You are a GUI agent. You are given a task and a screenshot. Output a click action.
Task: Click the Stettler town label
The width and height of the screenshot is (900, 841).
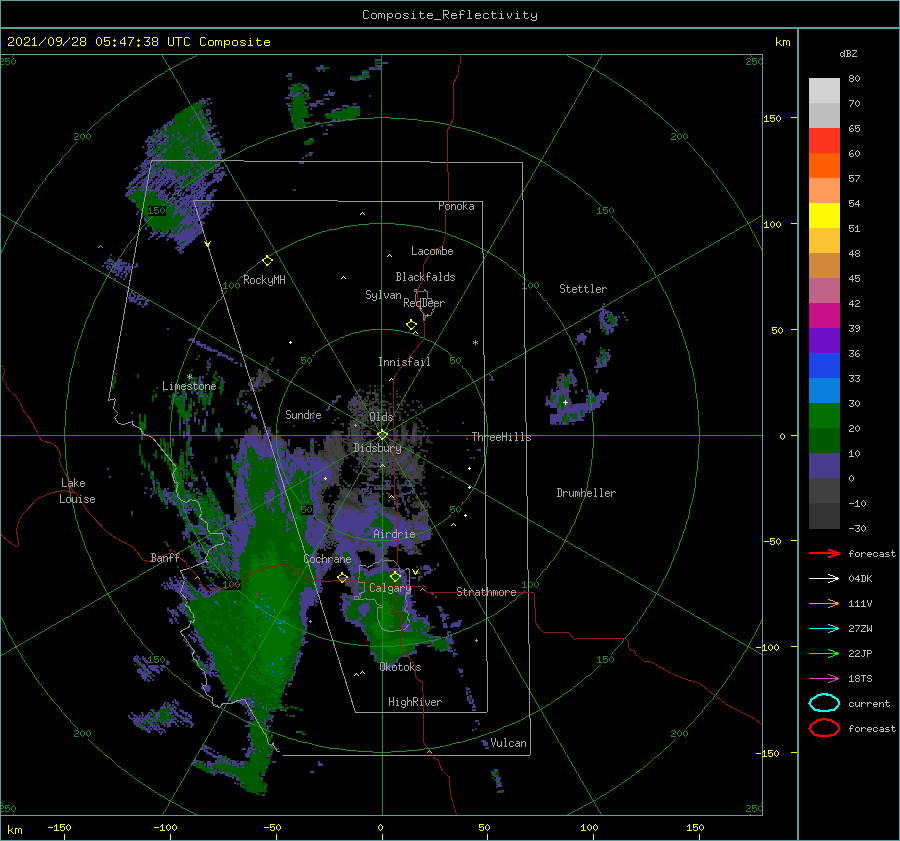(x=583, y=289)
